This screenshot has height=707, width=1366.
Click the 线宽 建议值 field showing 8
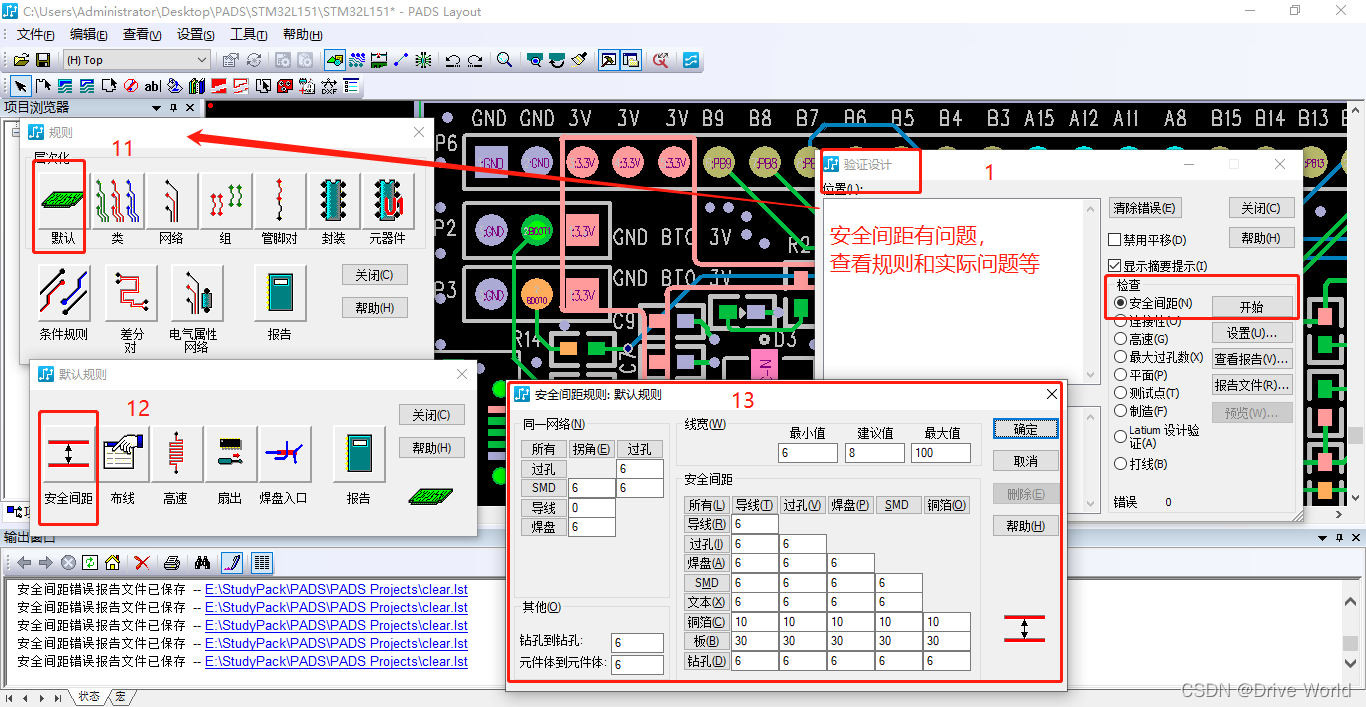pos(876,453)
